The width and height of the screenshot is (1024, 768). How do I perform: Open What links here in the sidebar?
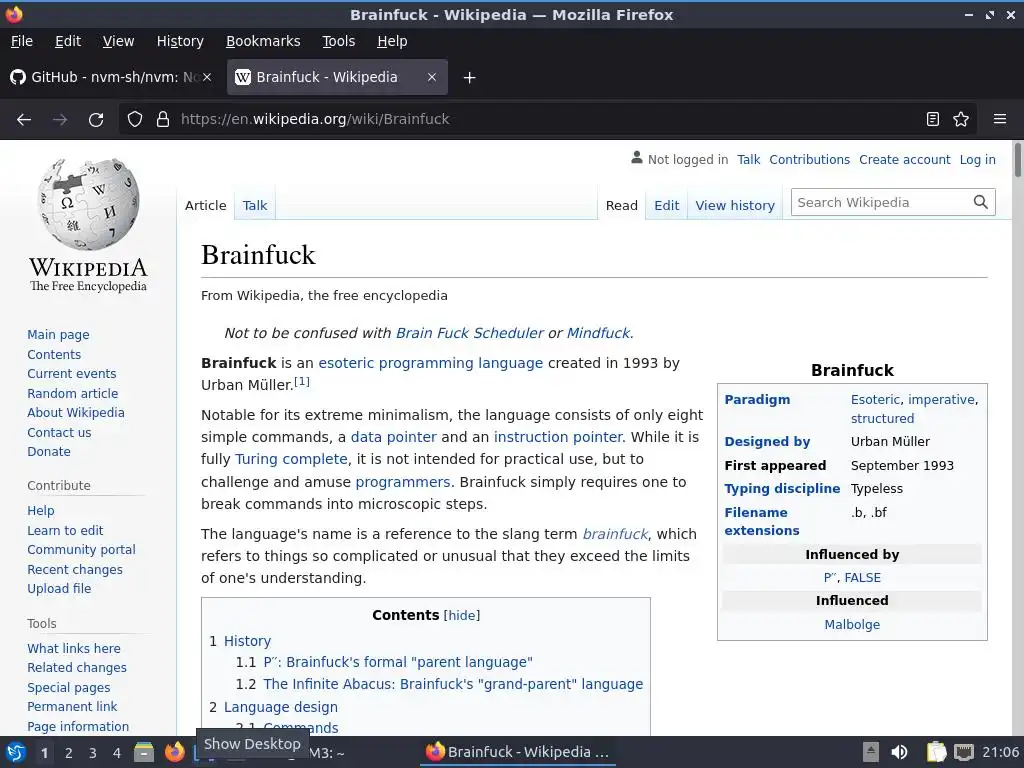point(74,648)
